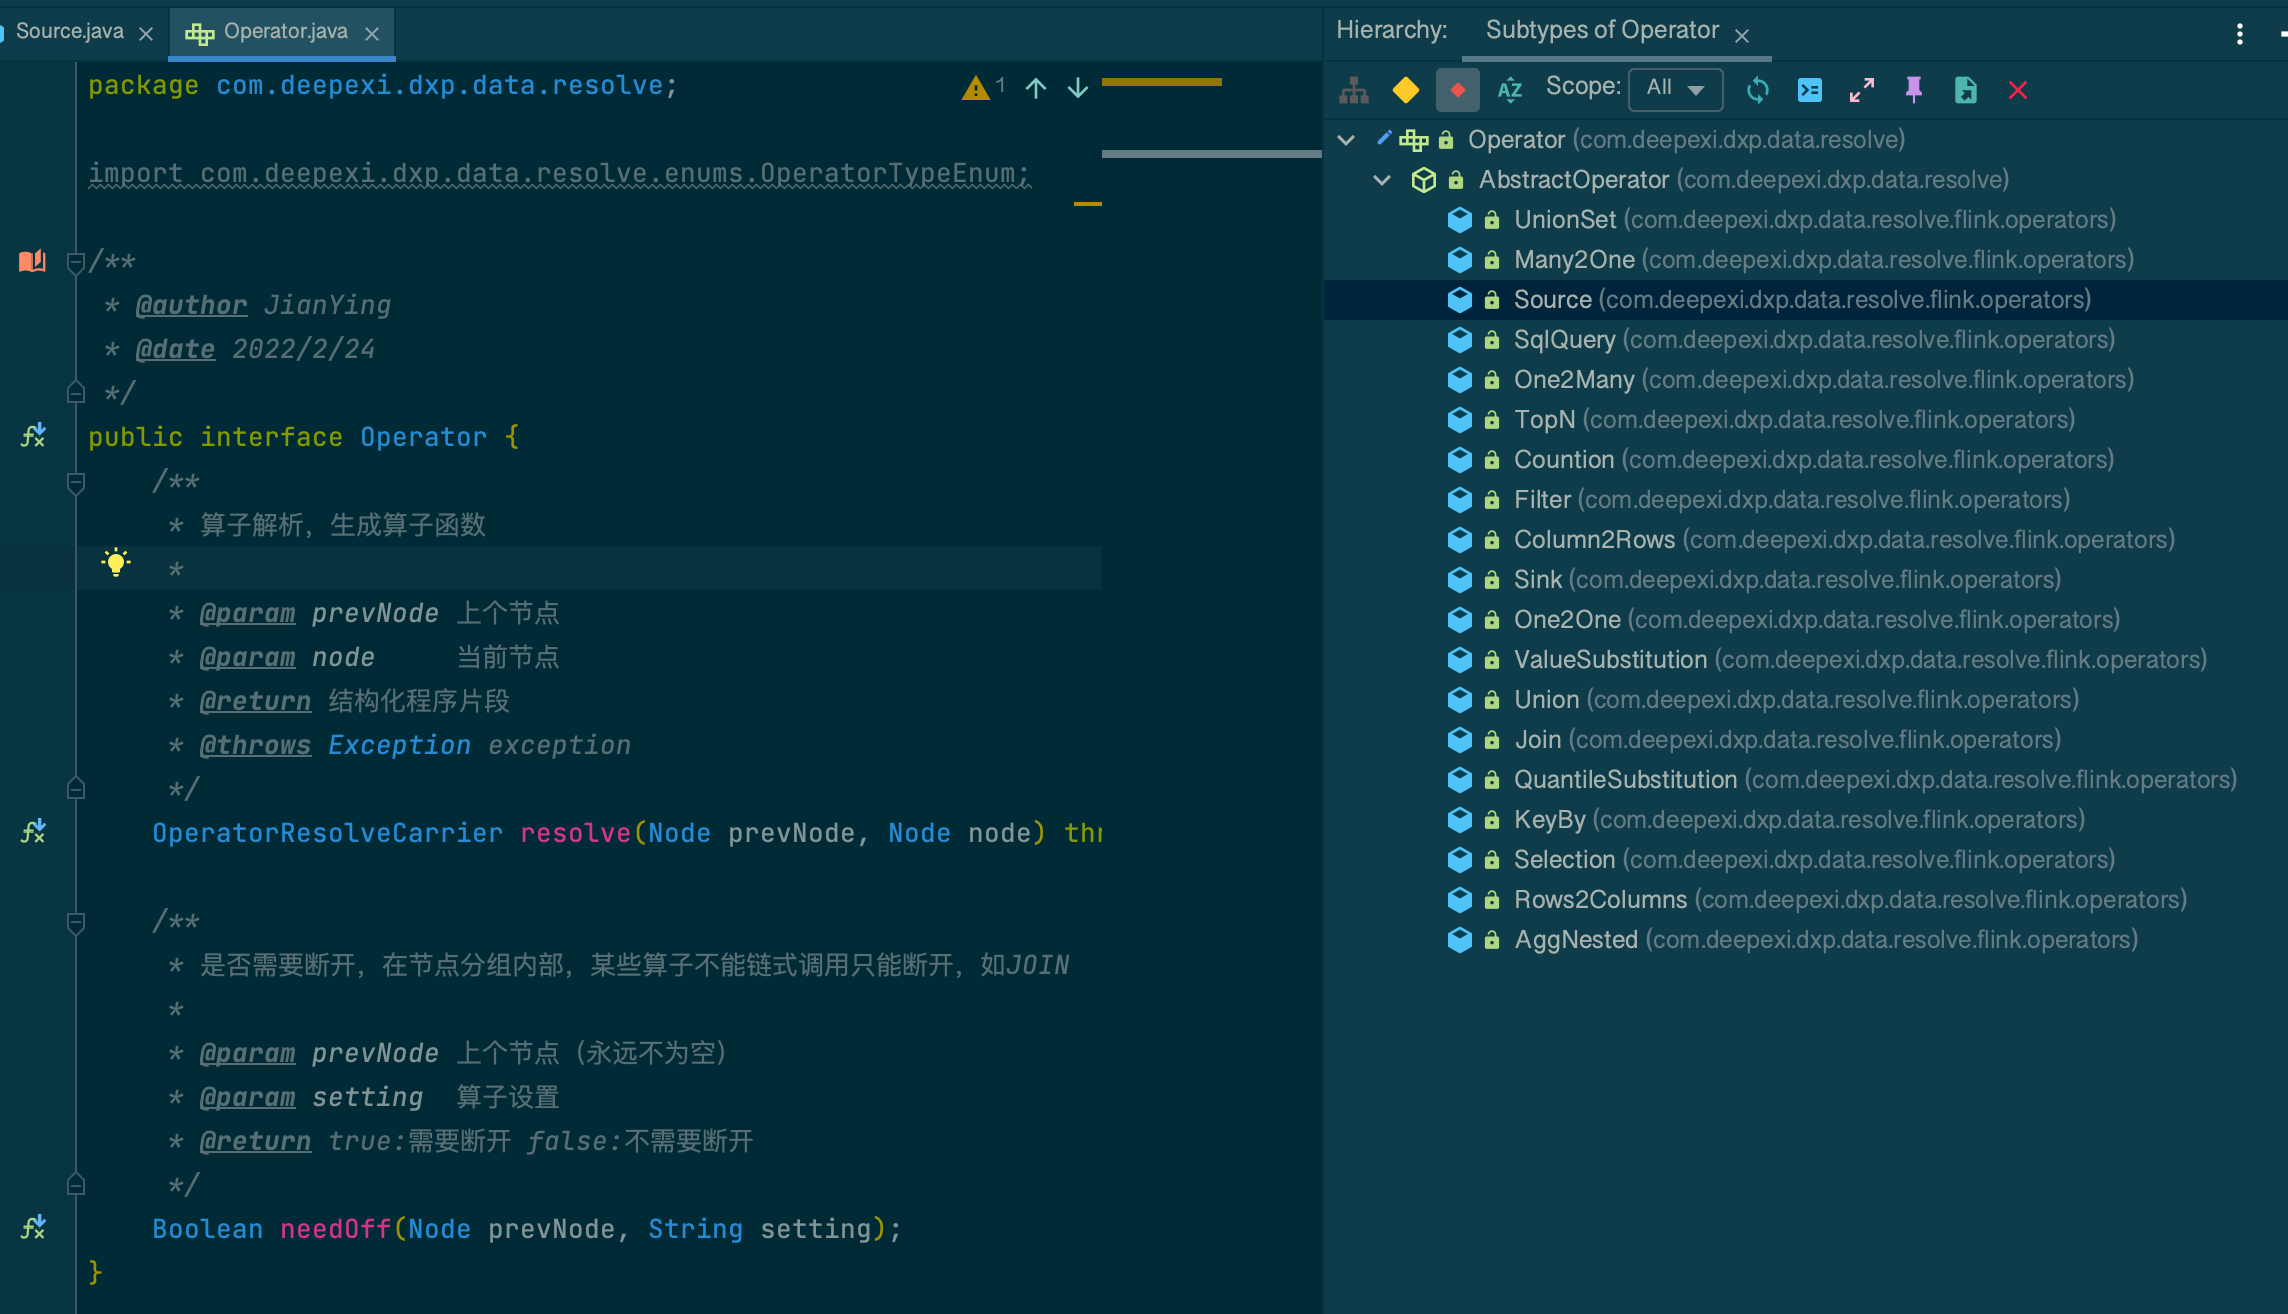The image size is (2288, 1314).
Task: Collapse the AbstractOperator node chevron
Action: click(x=1382, y=180)
